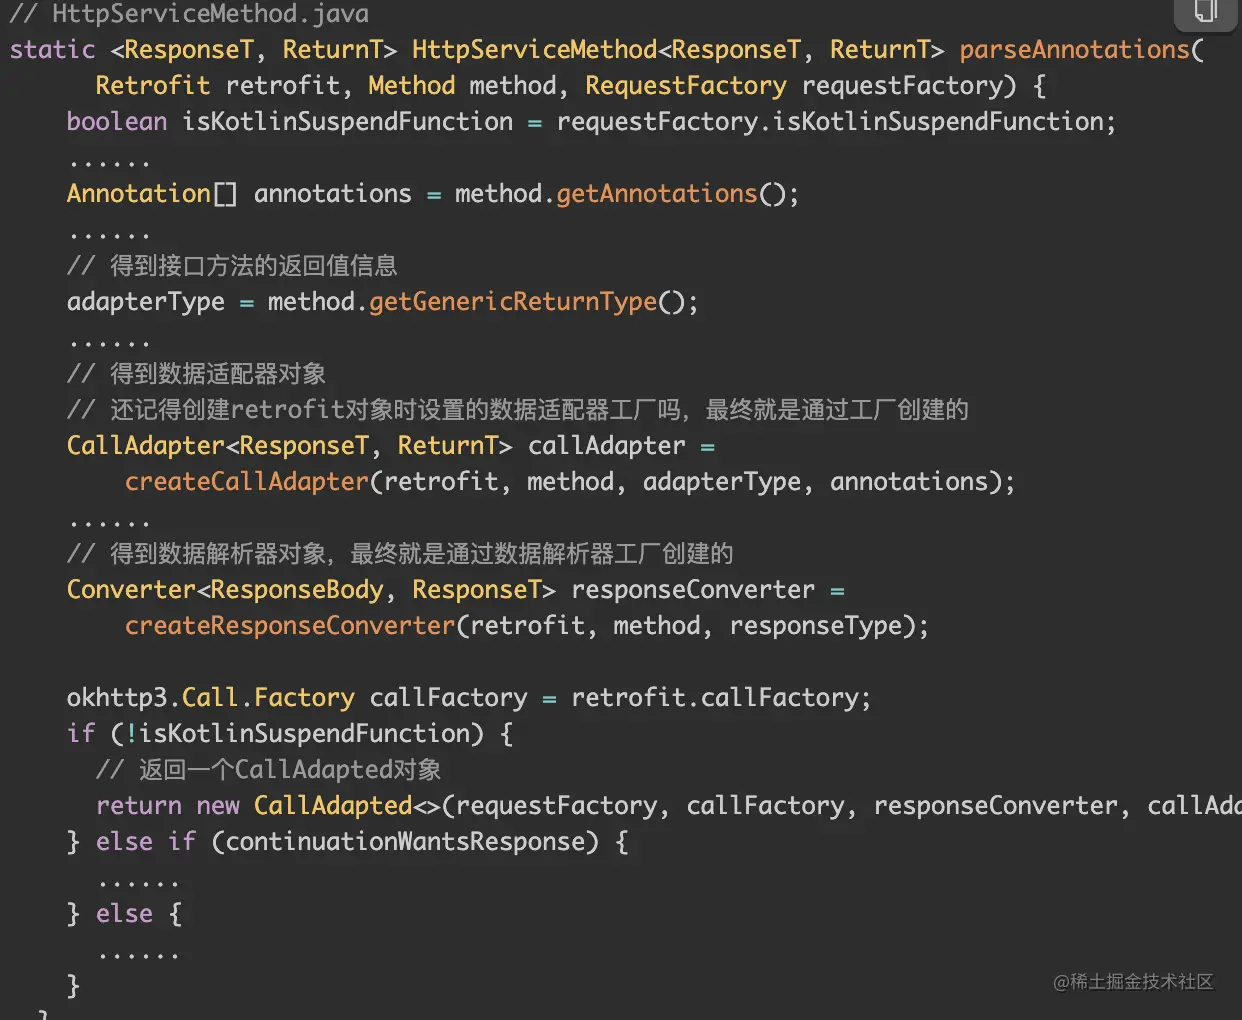Click 'adapterType' variable at the start of the assignment line
1242x1020 pixels.
point(146,302)
